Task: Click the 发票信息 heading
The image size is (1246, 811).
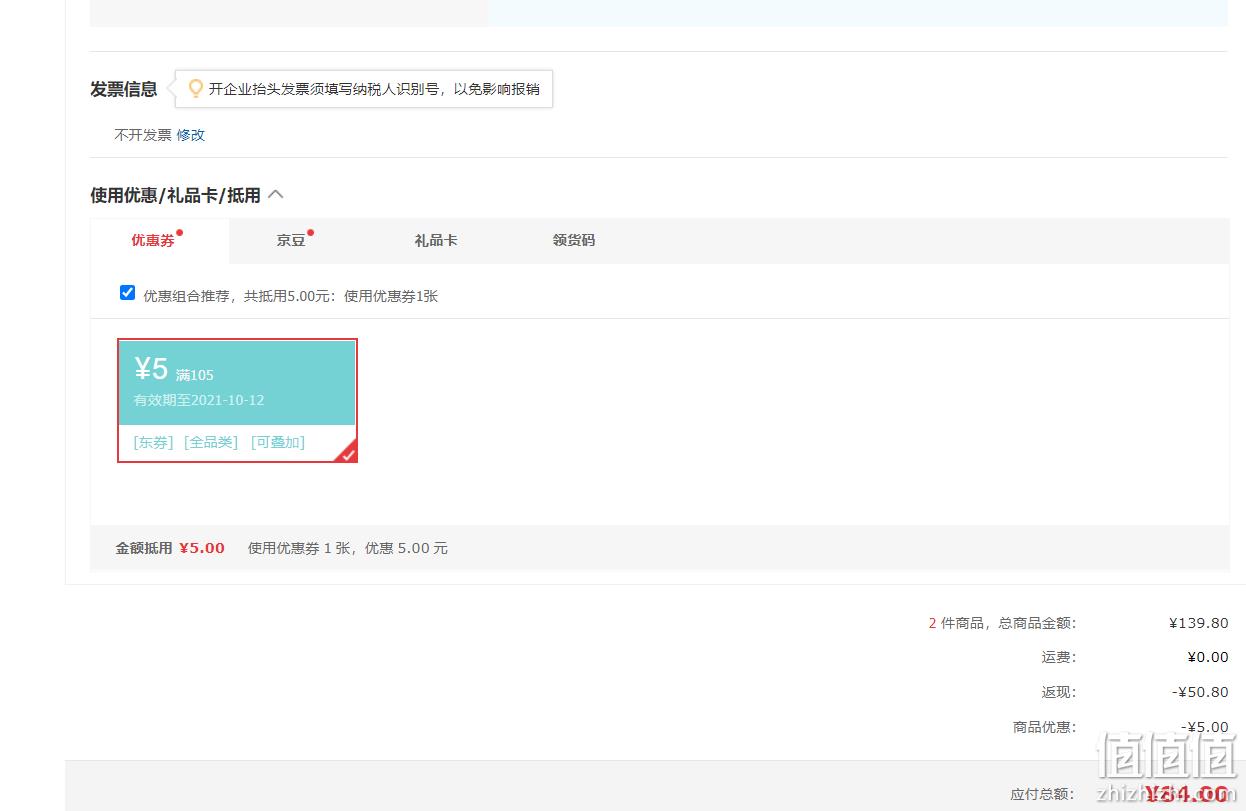Action: [x=124, y=89]
